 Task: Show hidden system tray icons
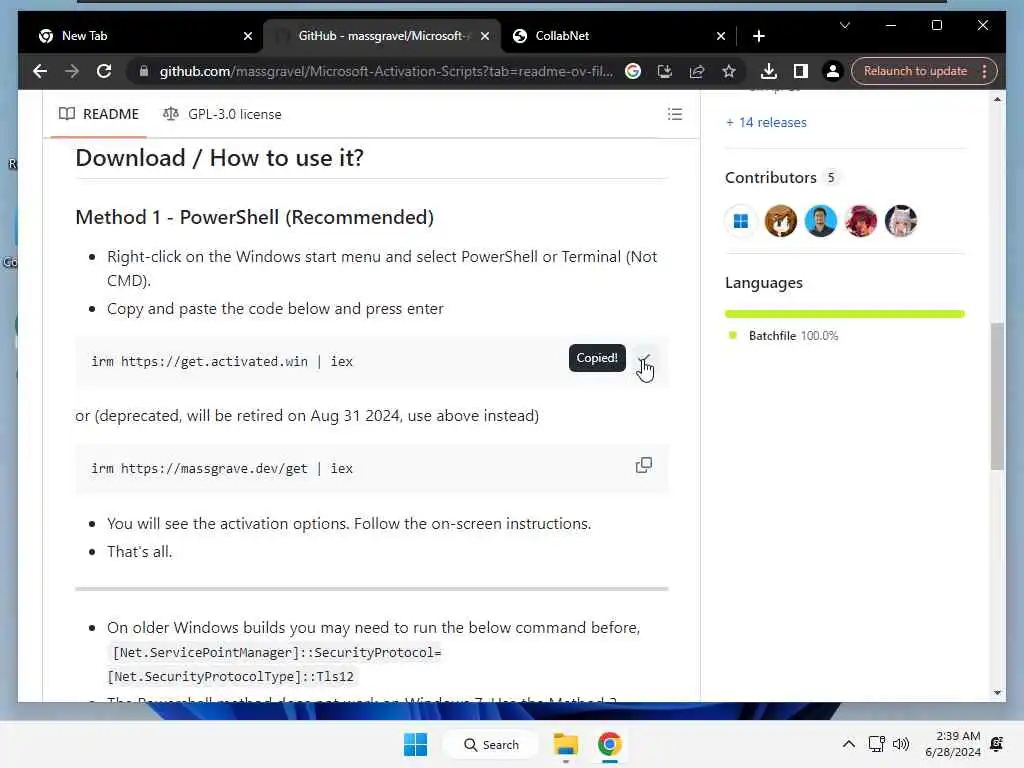[x=848, y=744]
